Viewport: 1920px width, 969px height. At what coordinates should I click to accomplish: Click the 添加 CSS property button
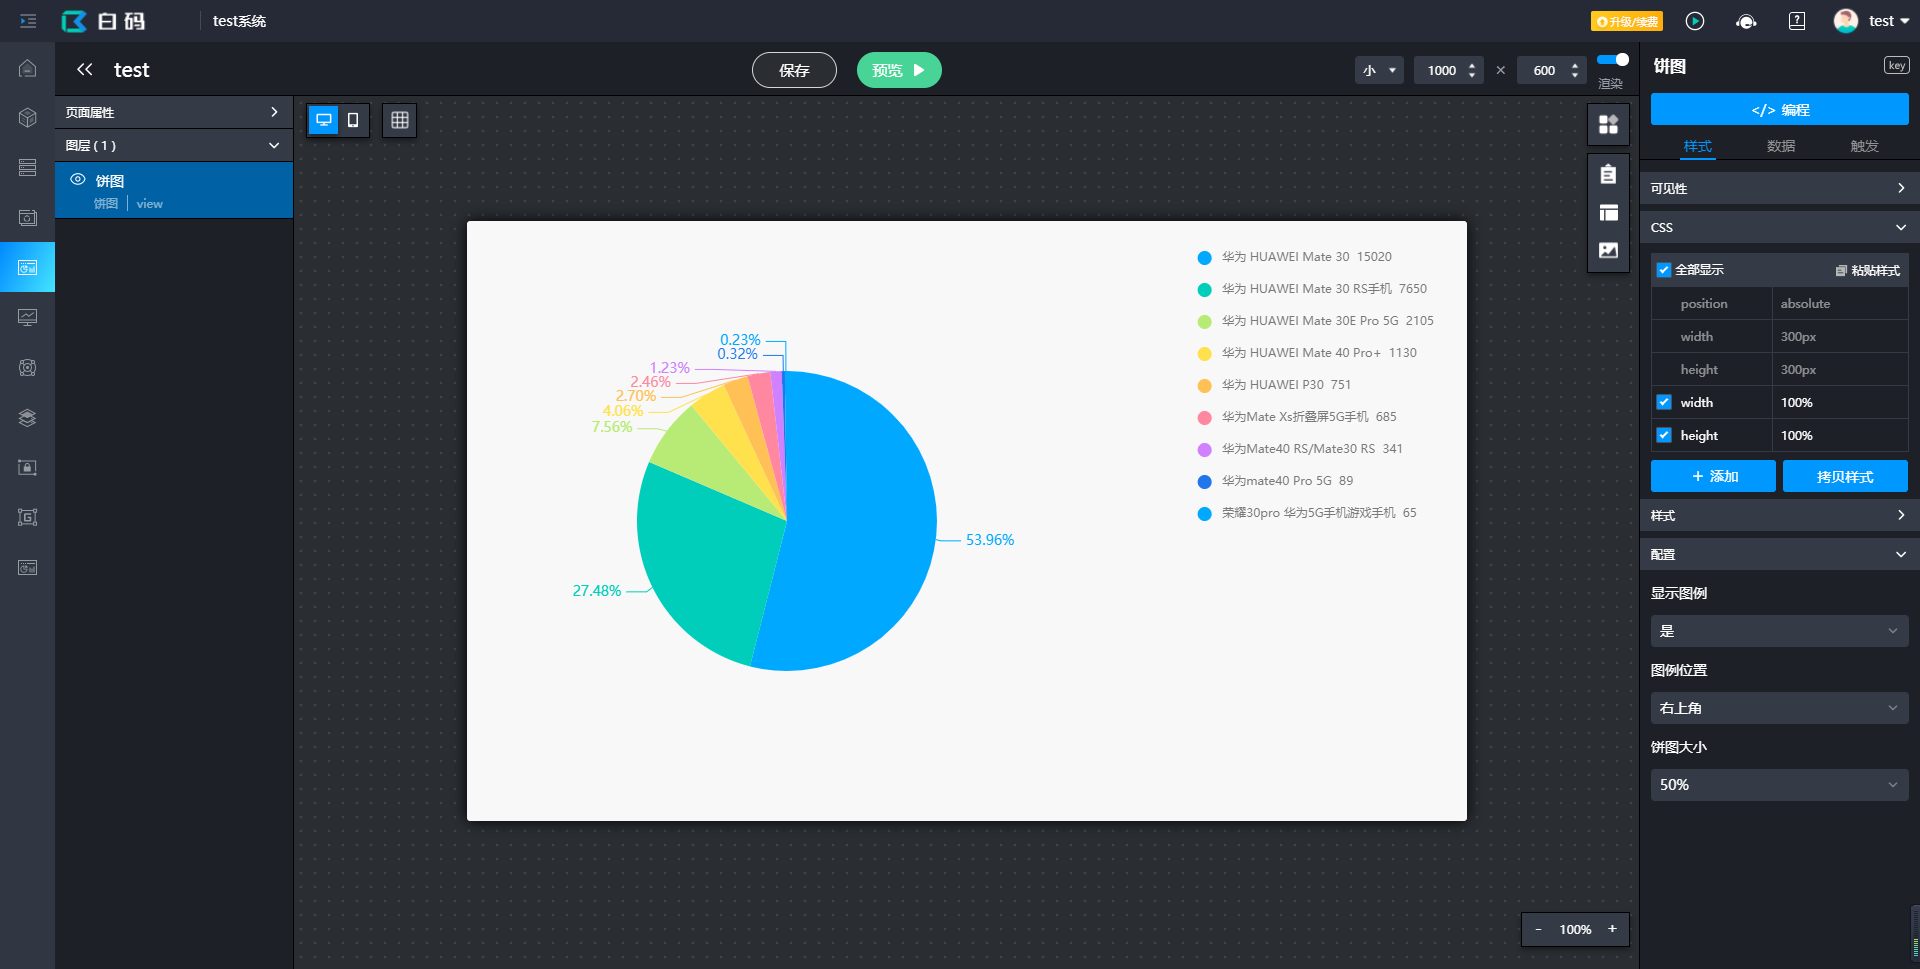tap(1713, 476)
